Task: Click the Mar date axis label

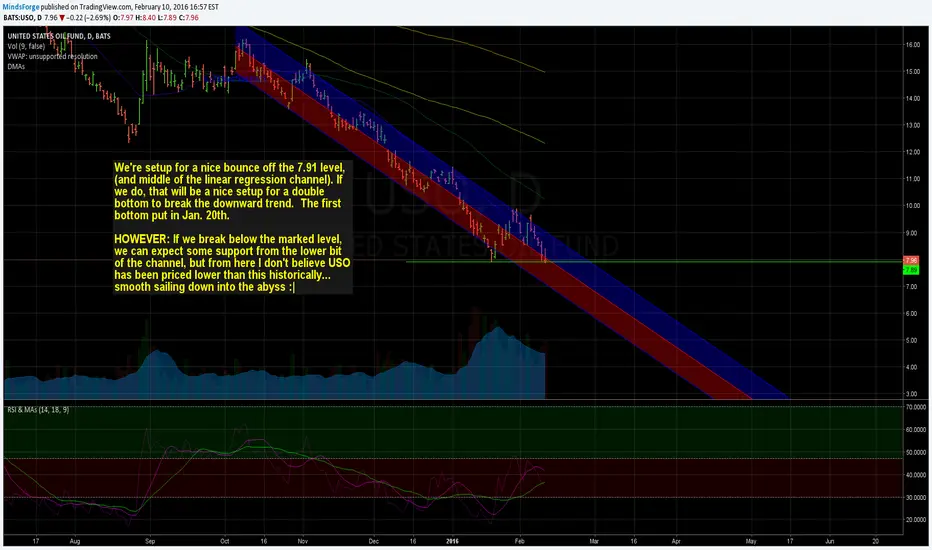Action: click(x=593, y=542)
